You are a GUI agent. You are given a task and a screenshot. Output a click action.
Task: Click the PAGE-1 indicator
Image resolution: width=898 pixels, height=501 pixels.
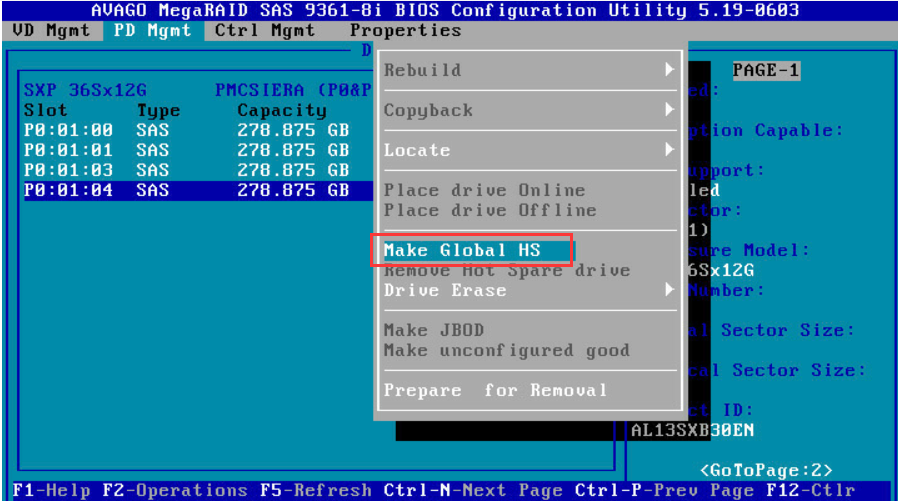[766, 70]
